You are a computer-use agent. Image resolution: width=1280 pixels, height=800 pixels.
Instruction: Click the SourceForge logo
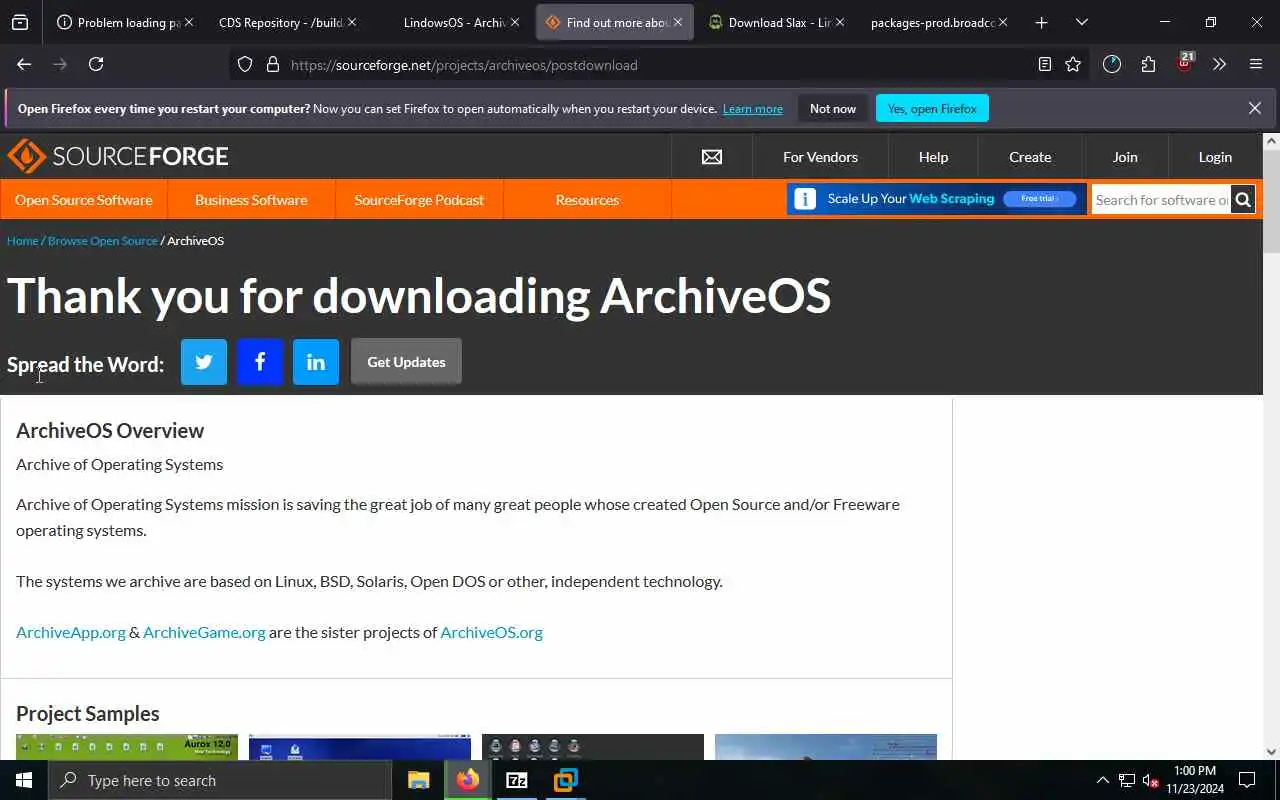[x=118, y=156]
